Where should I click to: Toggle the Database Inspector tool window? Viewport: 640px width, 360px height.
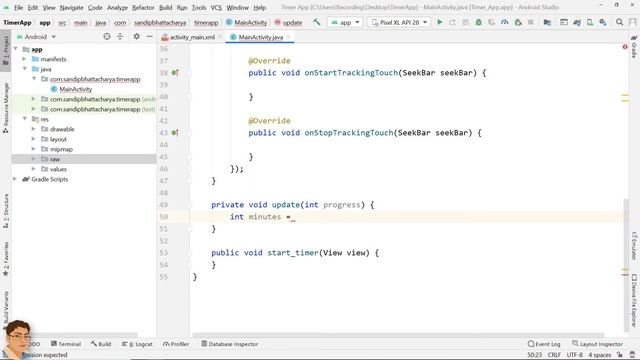(x=230, y=344)
